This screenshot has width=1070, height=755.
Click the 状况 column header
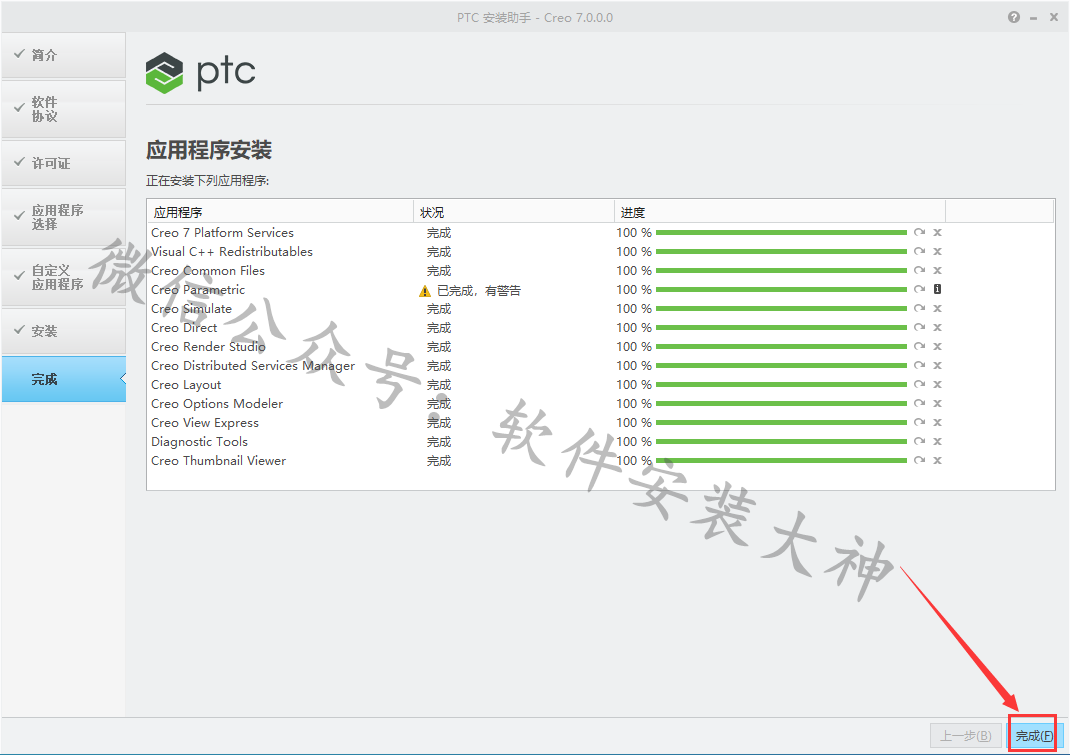[x=514, y=212]
